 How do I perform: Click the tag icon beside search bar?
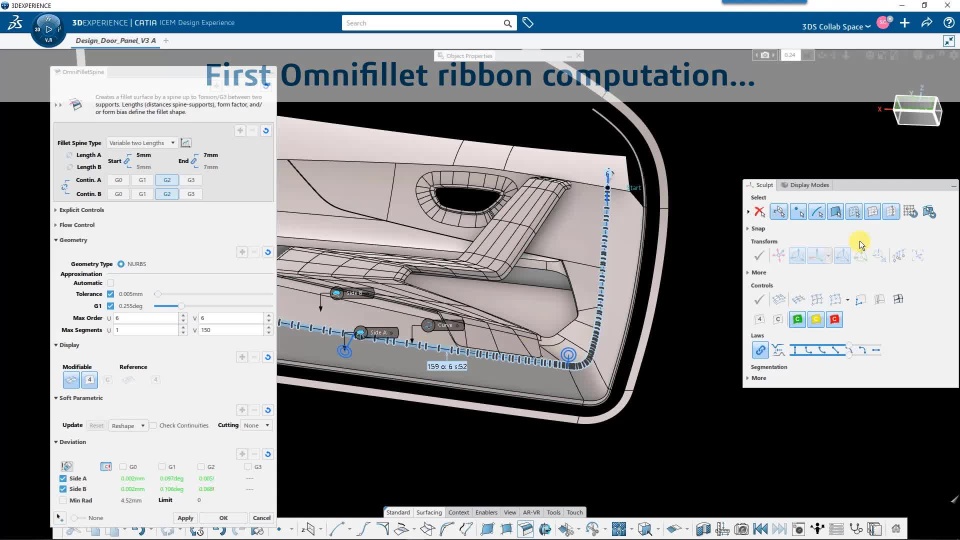click(x=528, y=23)
